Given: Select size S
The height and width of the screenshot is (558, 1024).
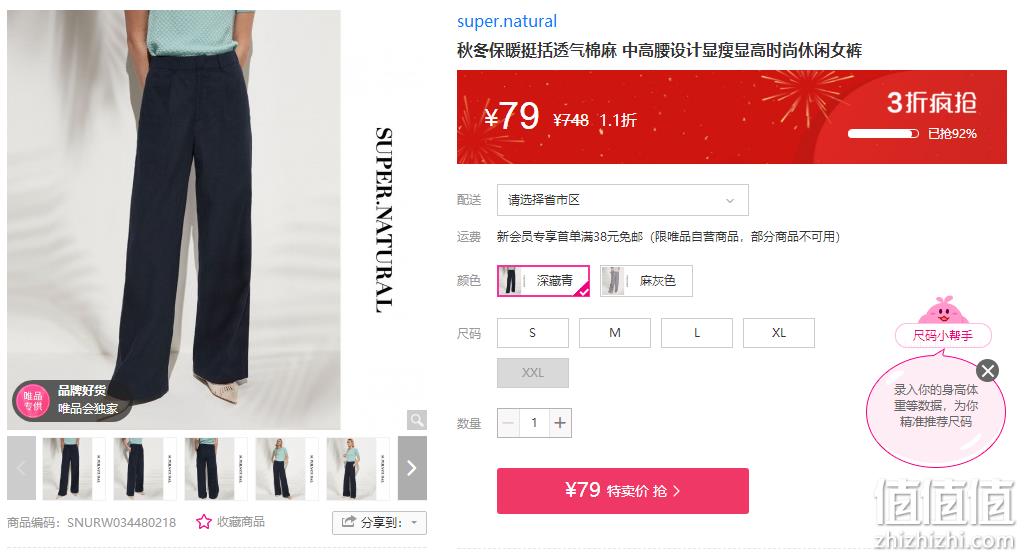Looking at the screenshot, I should point(533,333).
